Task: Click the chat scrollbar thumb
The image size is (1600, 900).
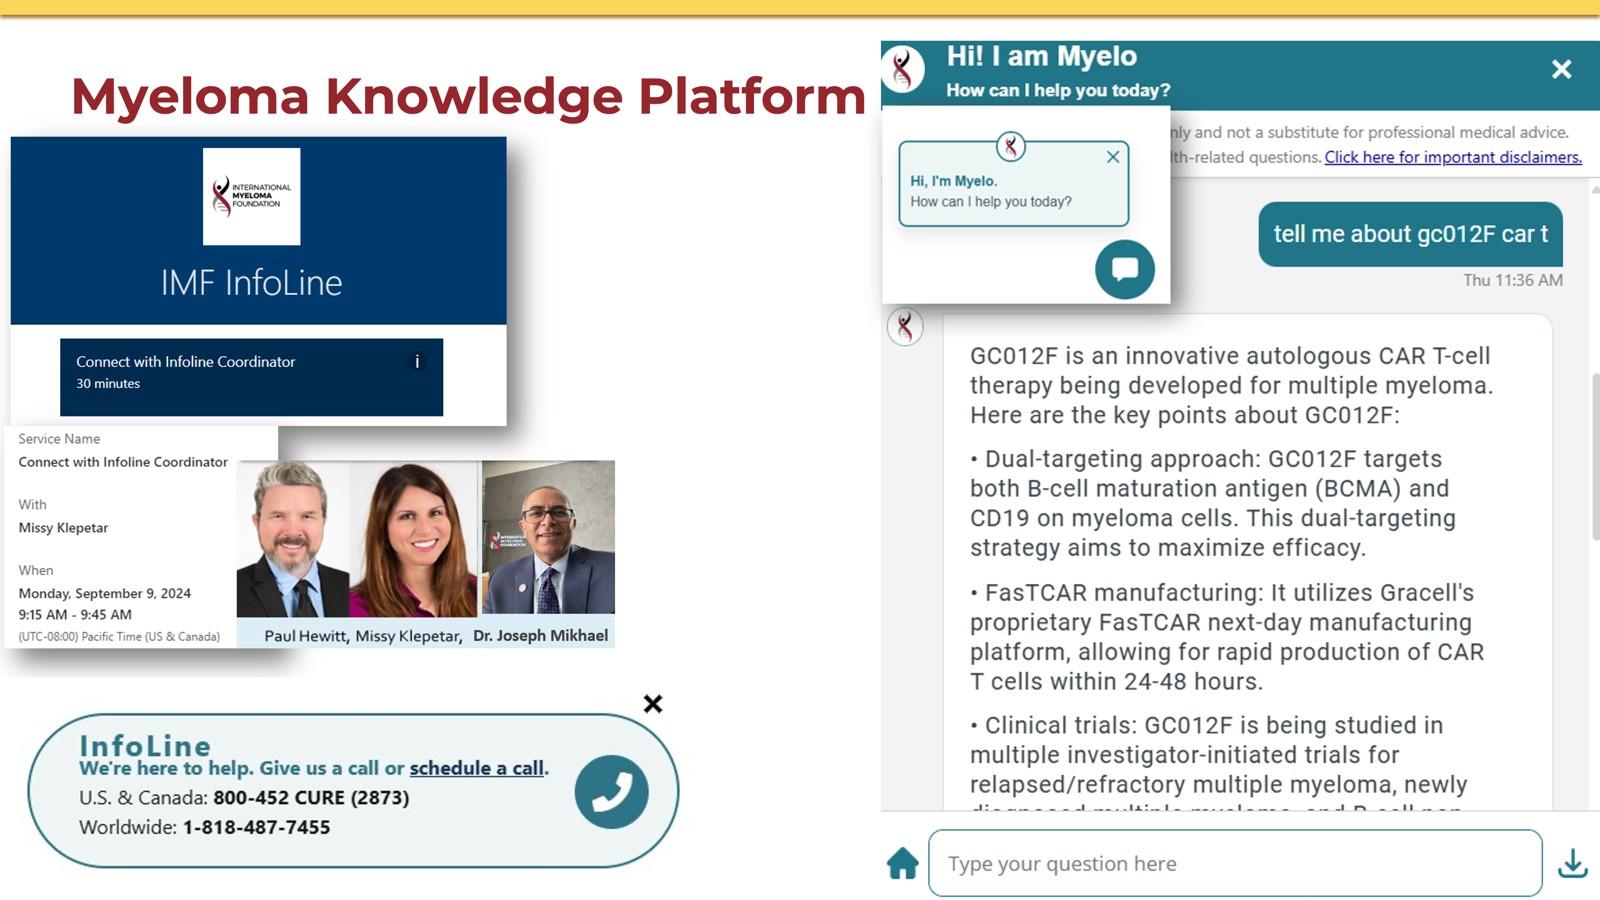Action: pyautogui.click(x=1595, y=457)
